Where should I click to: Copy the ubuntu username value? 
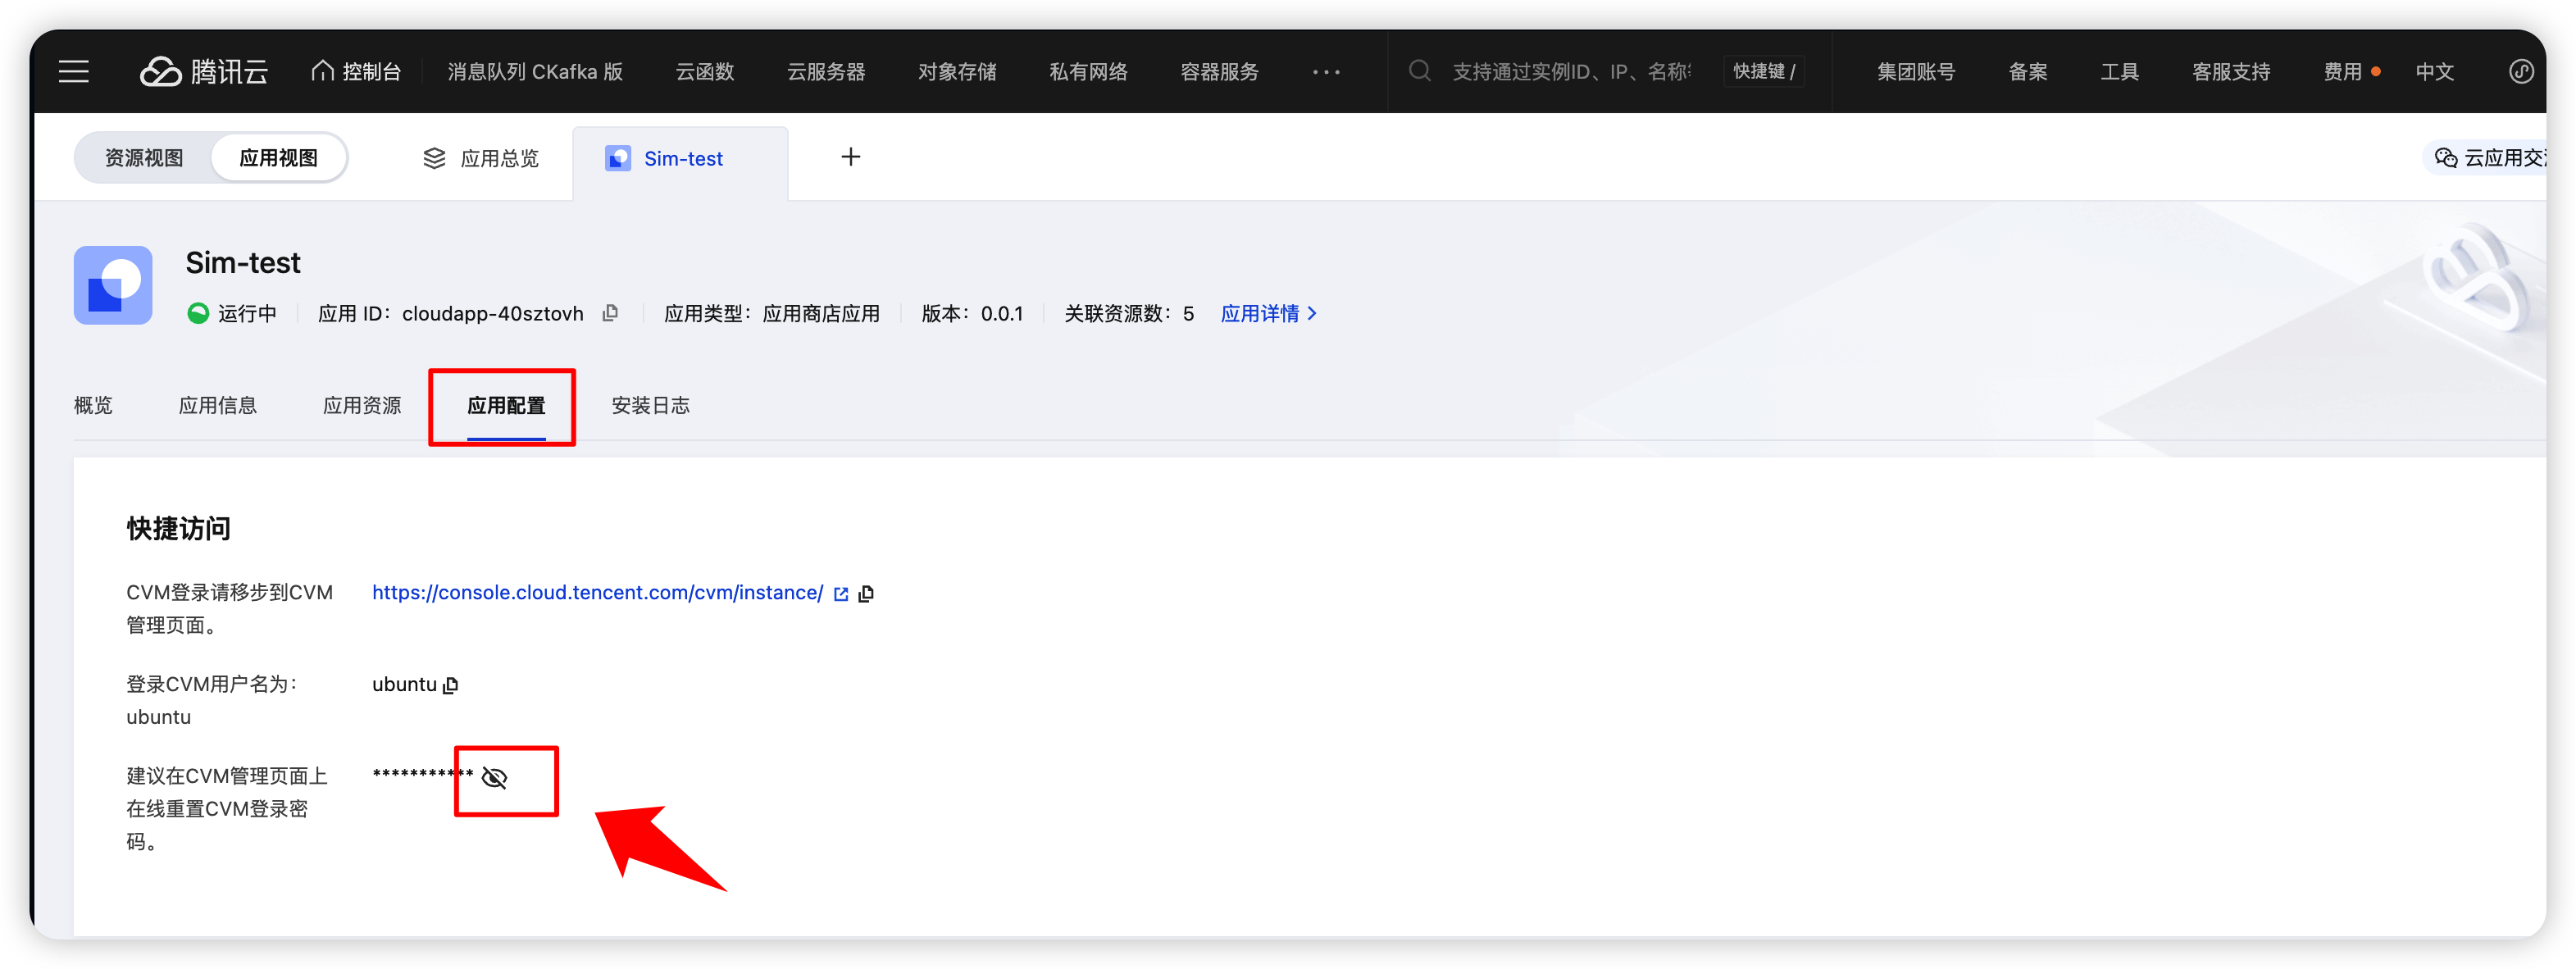pyautogui.click(x=451, y=685)
